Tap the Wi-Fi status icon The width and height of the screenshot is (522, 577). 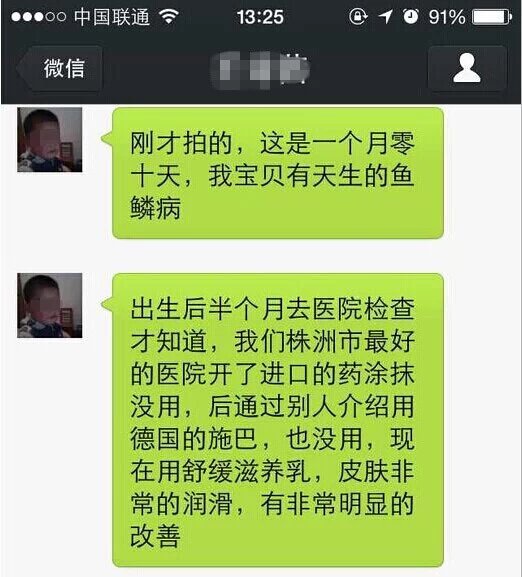pos(169,17)
